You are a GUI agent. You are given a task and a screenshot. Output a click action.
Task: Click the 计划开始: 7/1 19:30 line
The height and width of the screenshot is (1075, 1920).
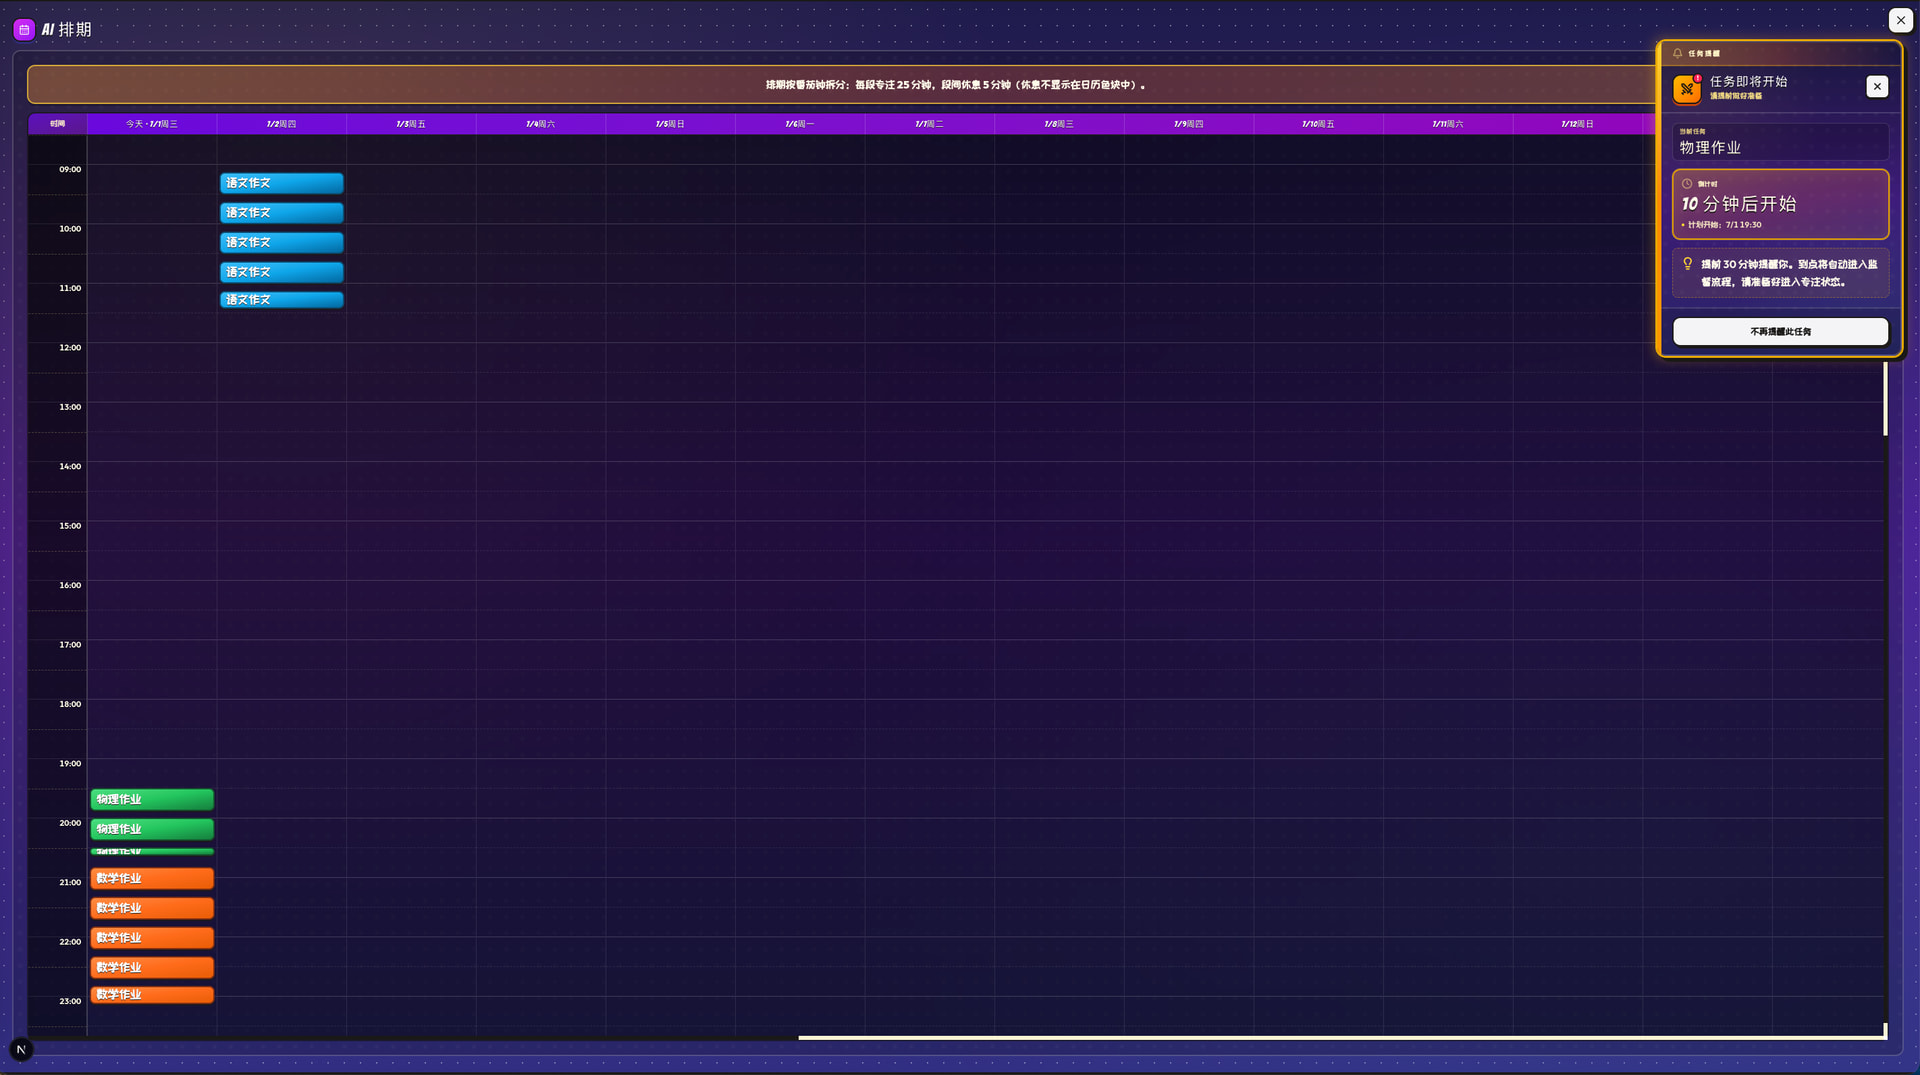(x=1722, y=225)
